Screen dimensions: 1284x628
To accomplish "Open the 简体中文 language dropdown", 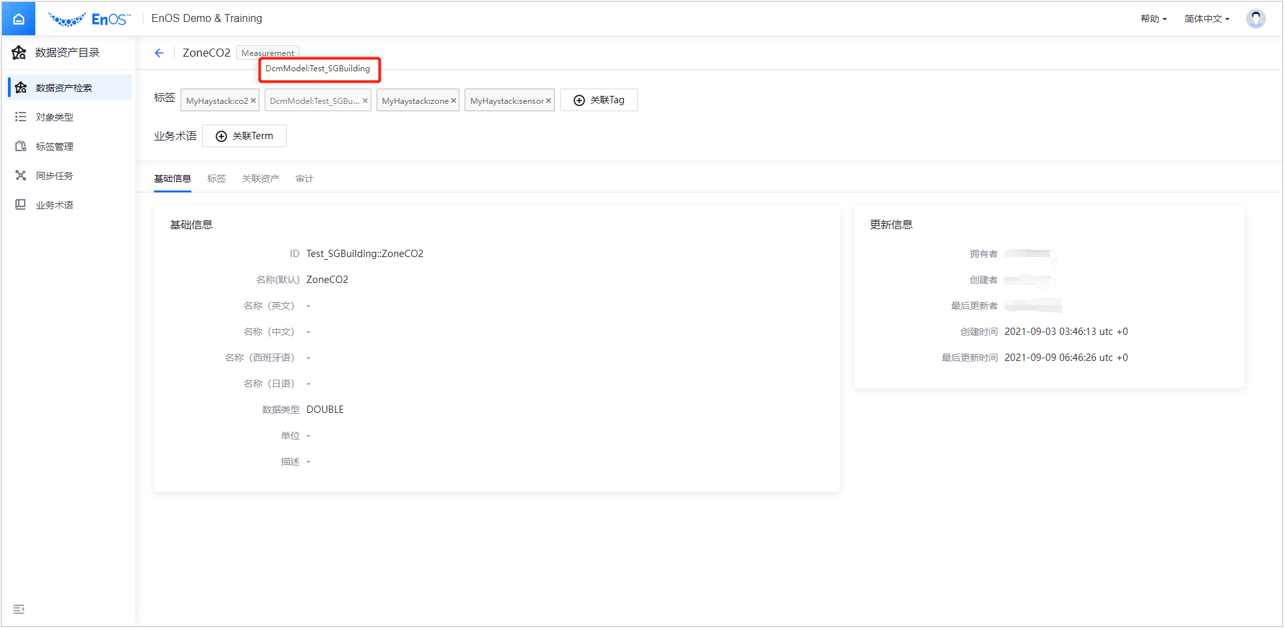I will coord(1207,19).
